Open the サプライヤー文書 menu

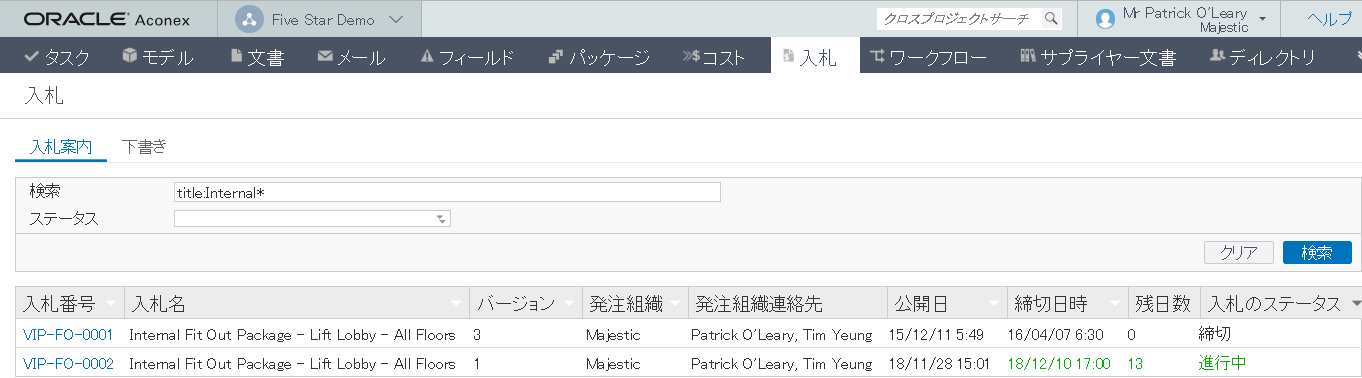(x=1097, y=57)
